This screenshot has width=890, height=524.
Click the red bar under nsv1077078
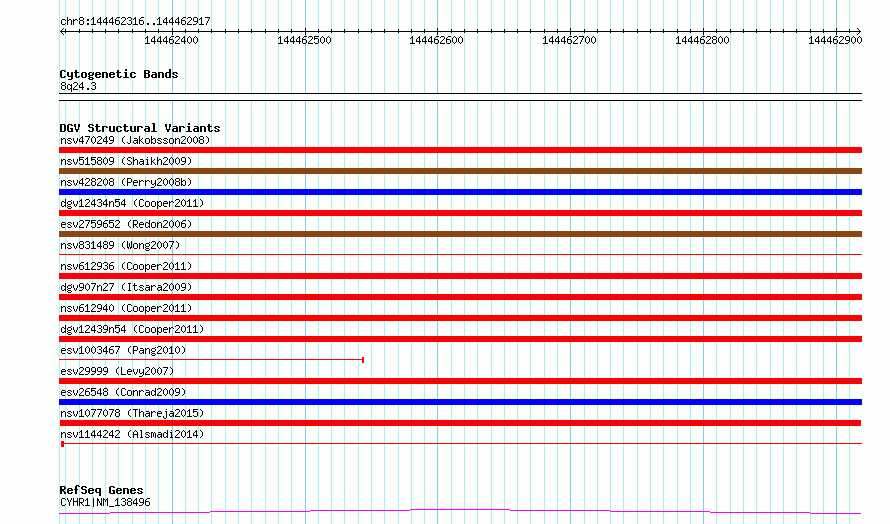460,423
